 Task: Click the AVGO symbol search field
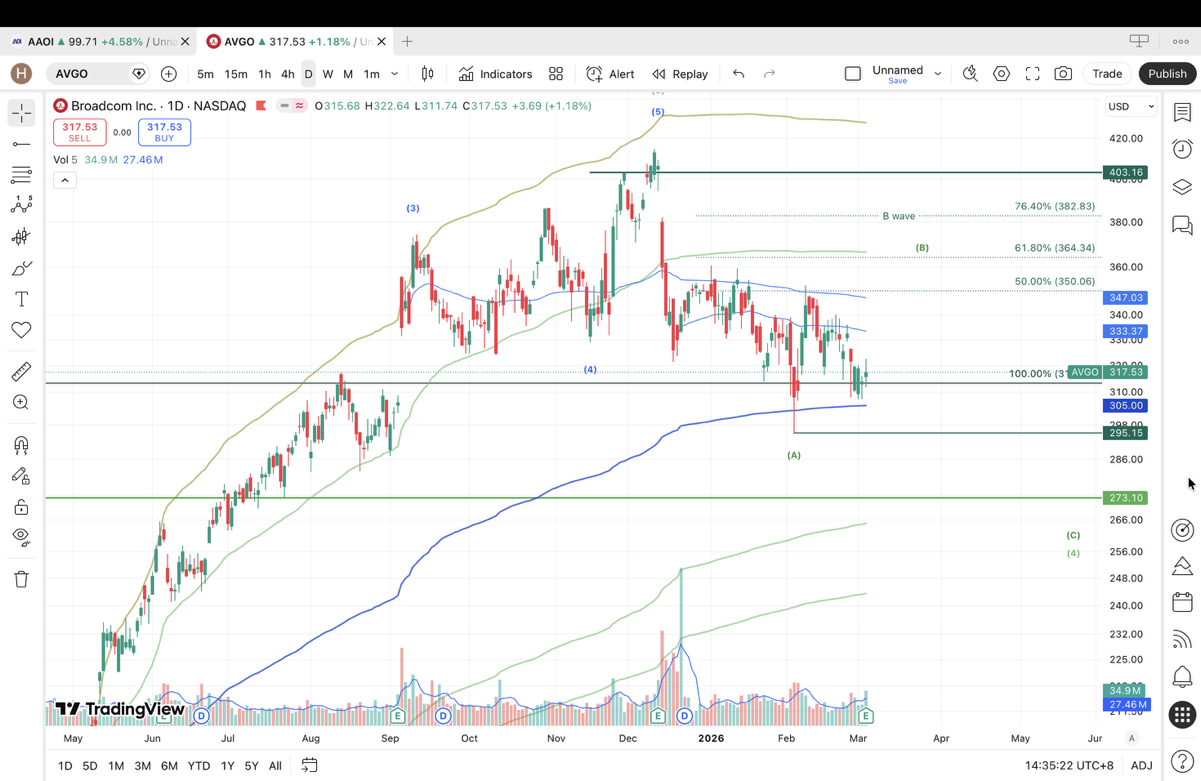[x=88, y=74]
